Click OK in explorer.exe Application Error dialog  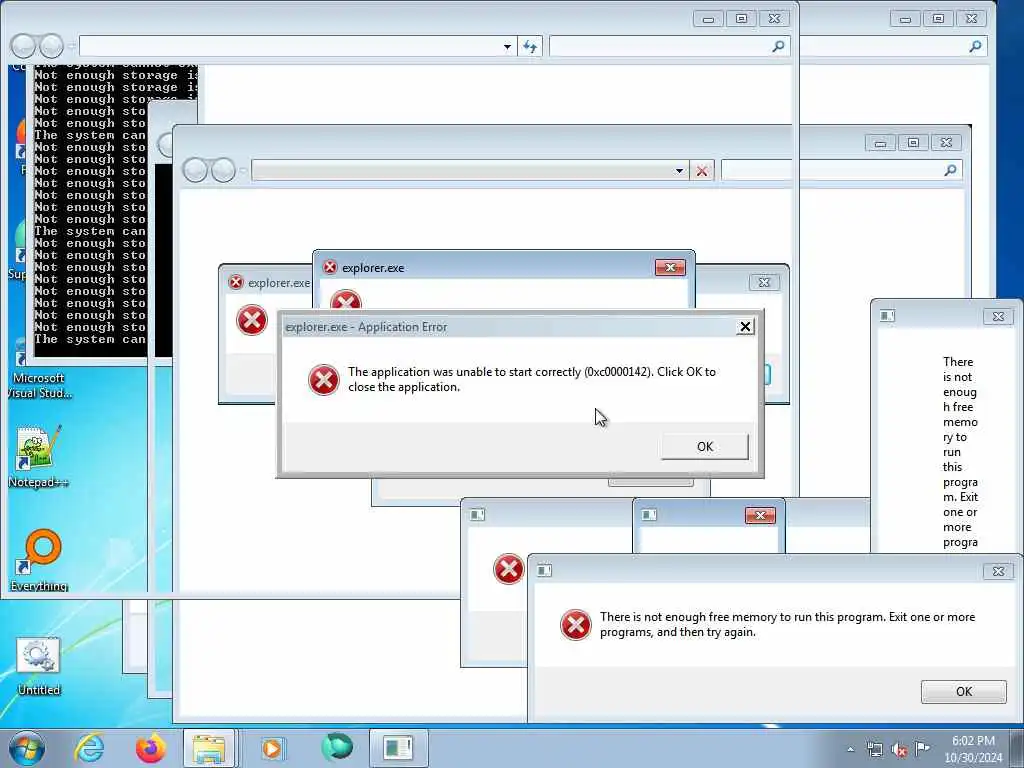point(705,447)
